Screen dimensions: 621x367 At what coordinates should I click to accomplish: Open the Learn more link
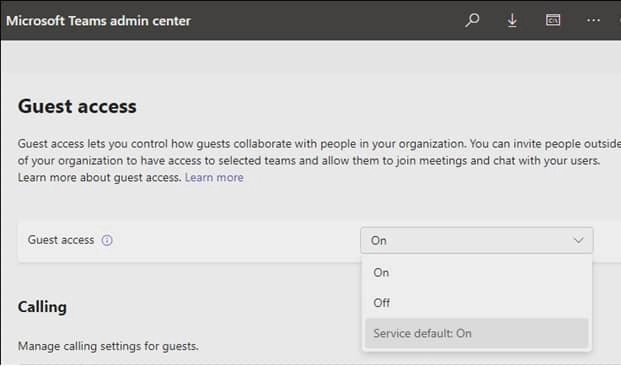214,178
